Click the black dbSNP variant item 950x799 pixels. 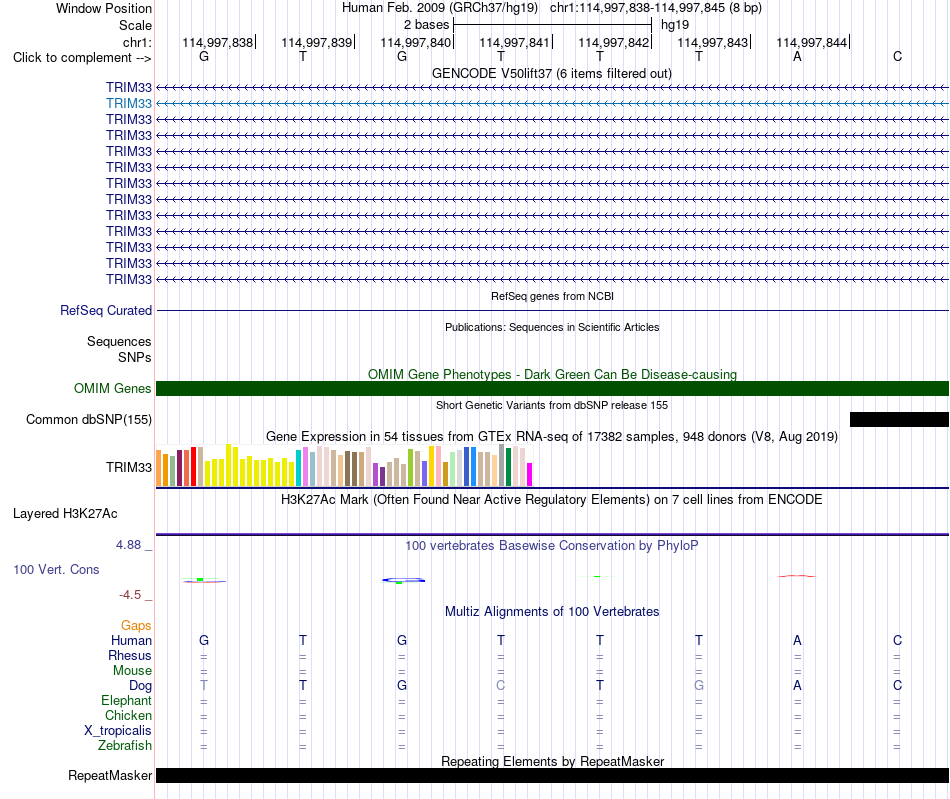tap(899, 419)
